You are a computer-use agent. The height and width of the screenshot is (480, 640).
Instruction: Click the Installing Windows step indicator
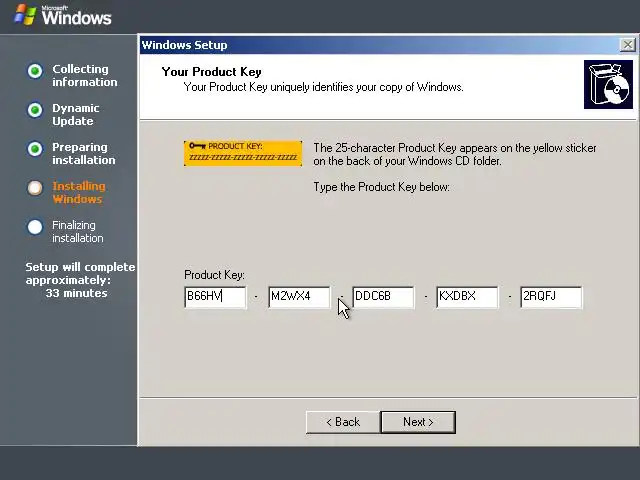point(35,188)
